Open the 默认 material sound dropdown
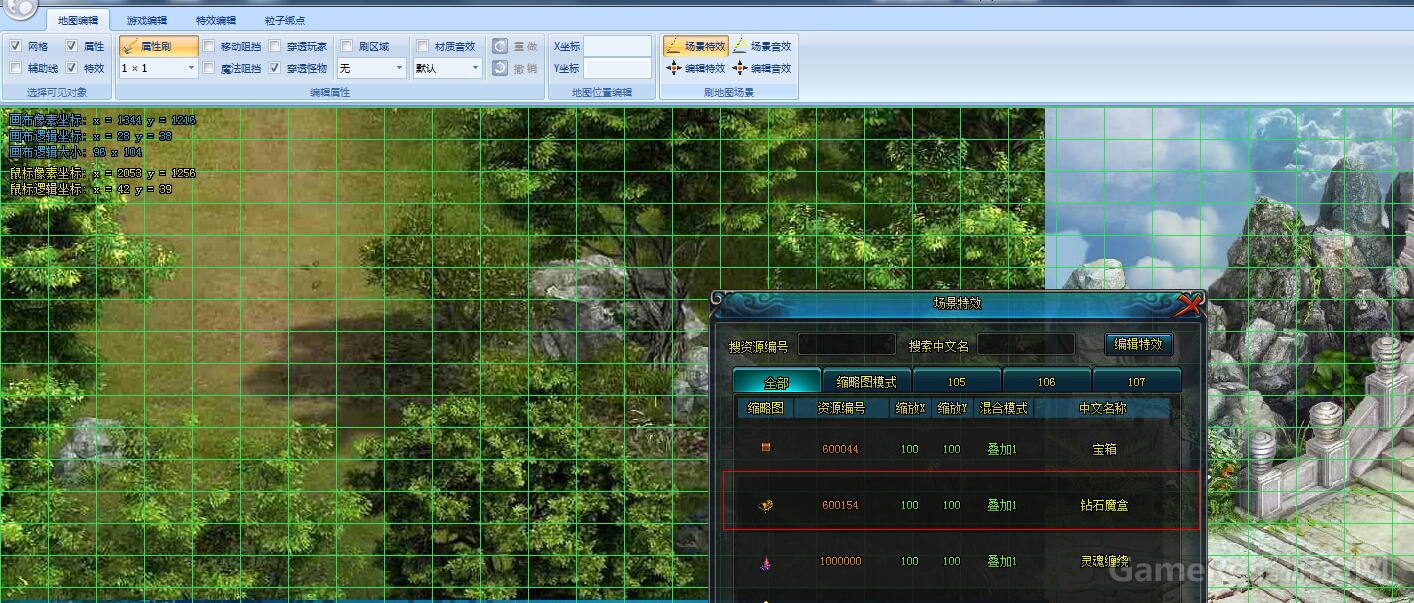Viewport: 1414px width, 603px height. click(x=448, y=68)
